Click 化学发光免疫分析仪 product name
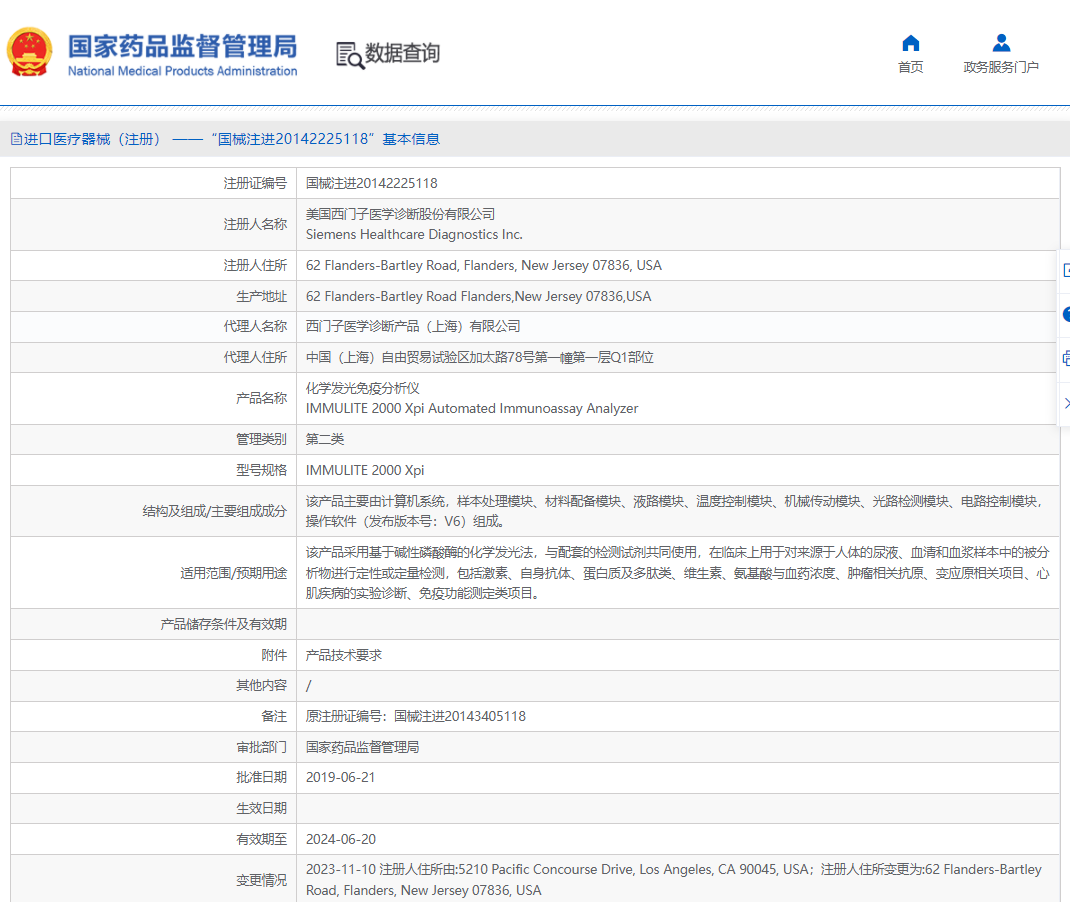Viewport: 1070px width, 902px height. (x=362, y=388)
